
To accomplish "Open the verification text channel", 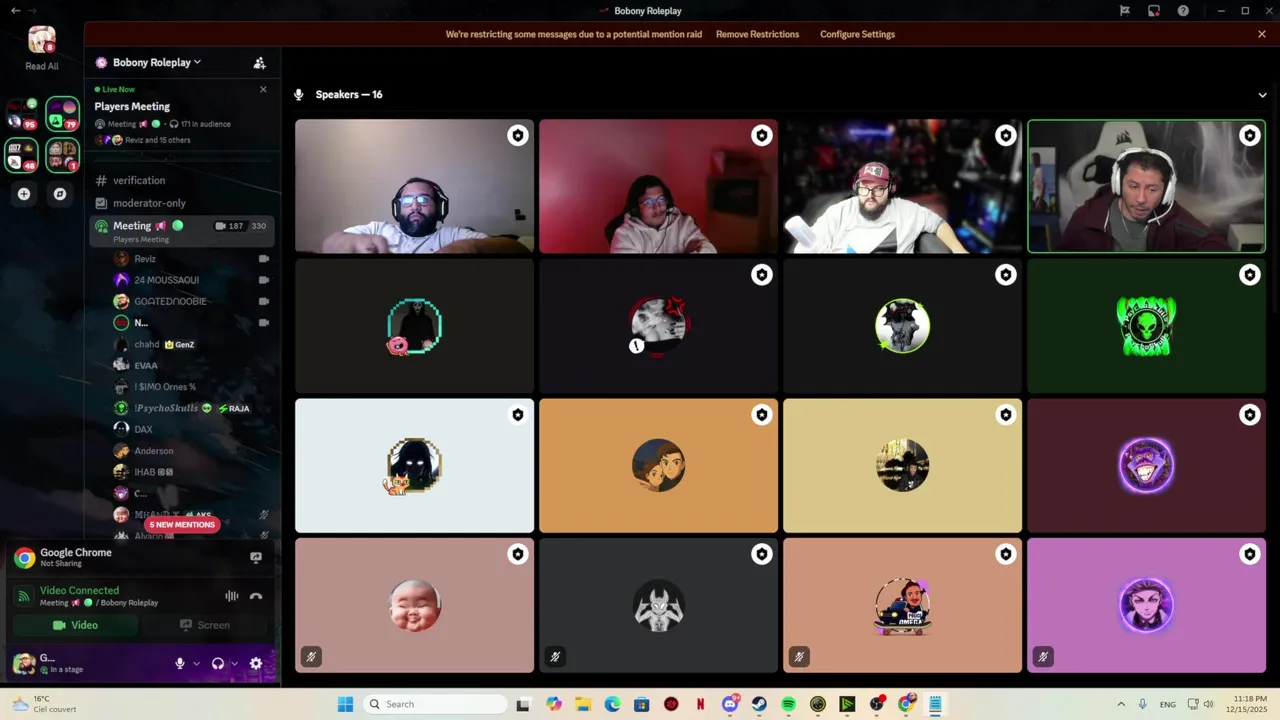I will click(180, 181).
